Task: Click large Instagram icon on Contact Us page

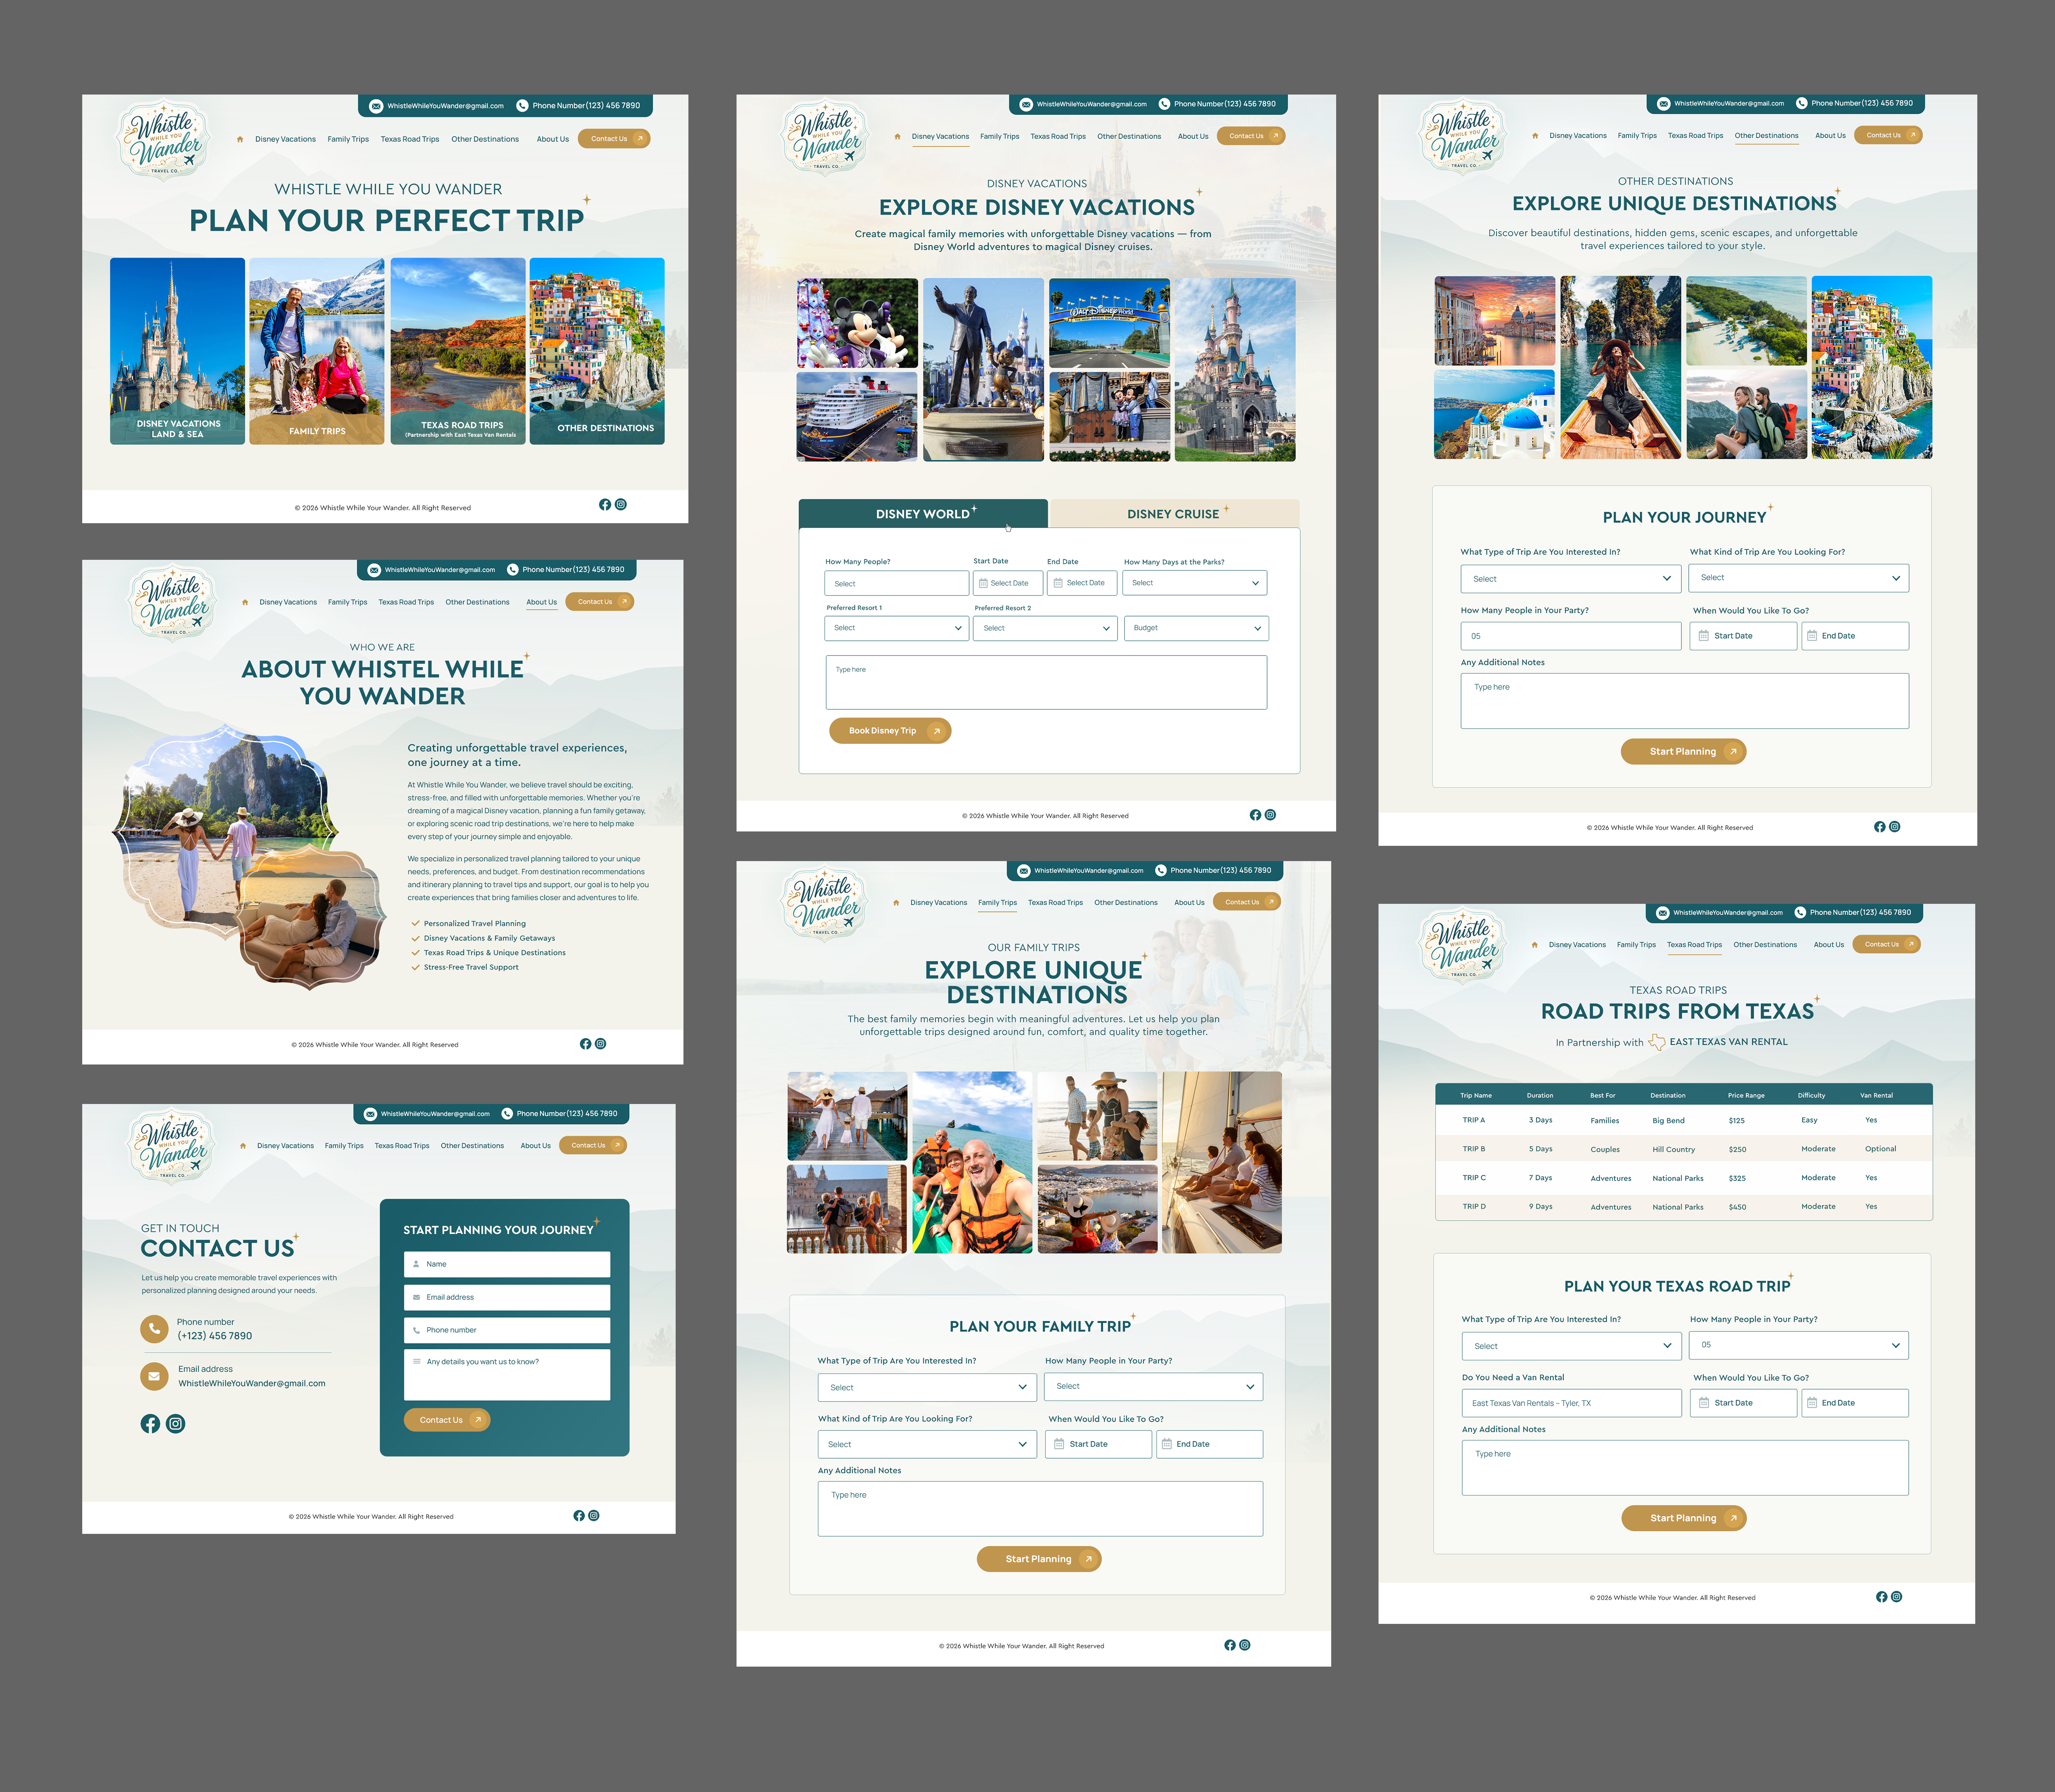Action: (176, 1424)
